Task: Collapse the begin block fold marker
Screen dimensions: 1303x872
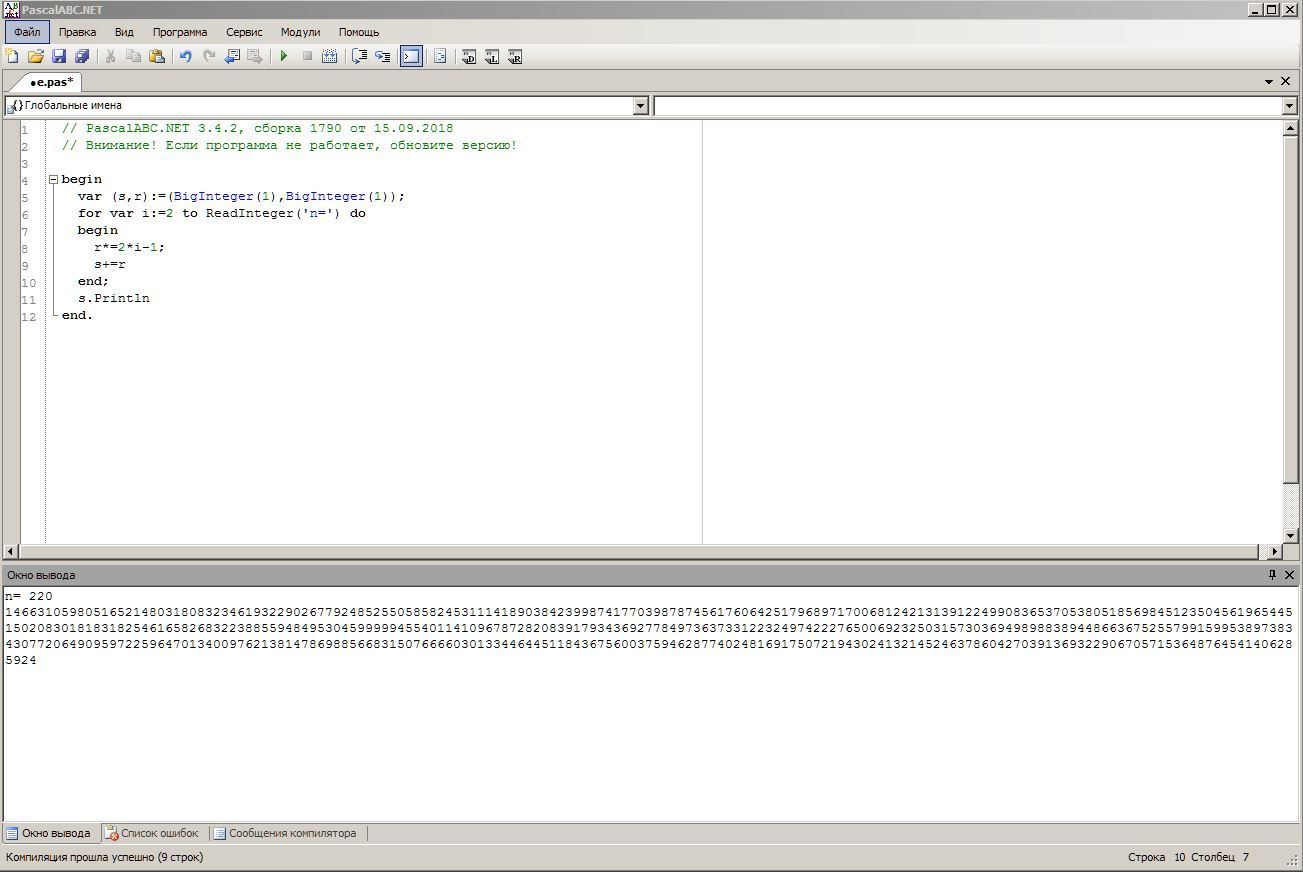Action: [x=54, y=180]
